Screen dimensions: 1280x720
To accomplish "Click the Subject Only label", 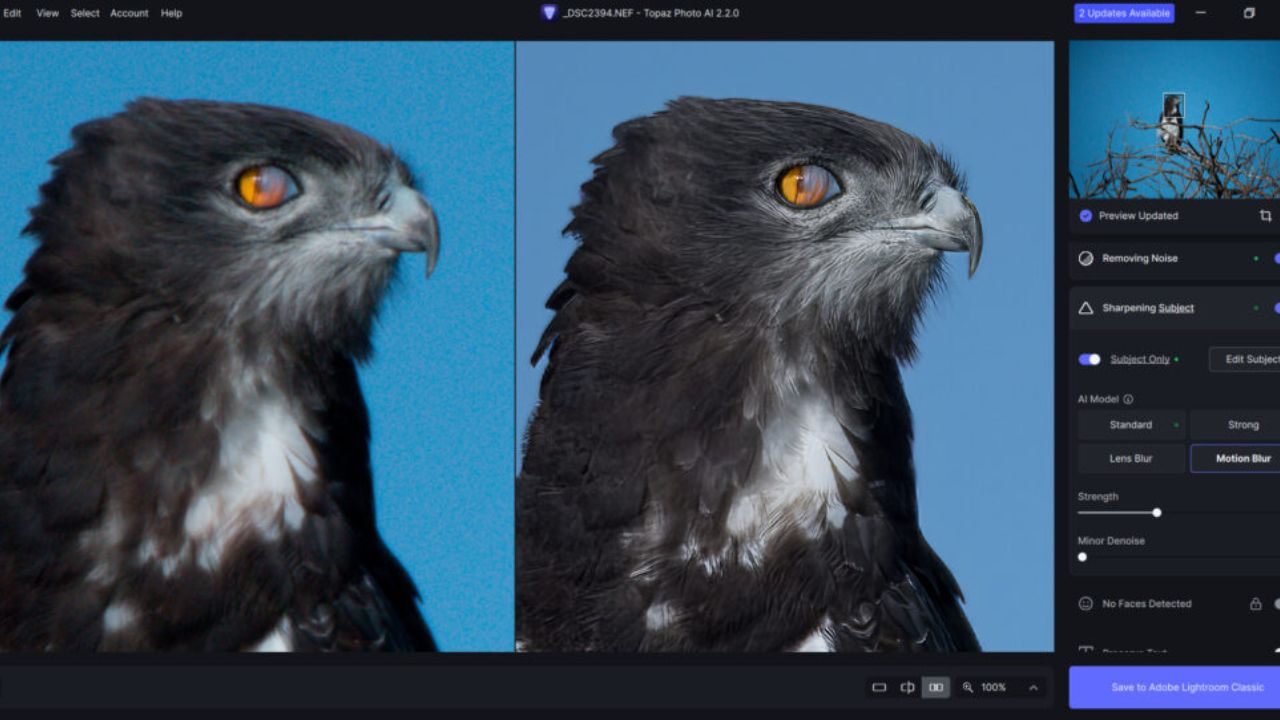I will point(1140,359).
